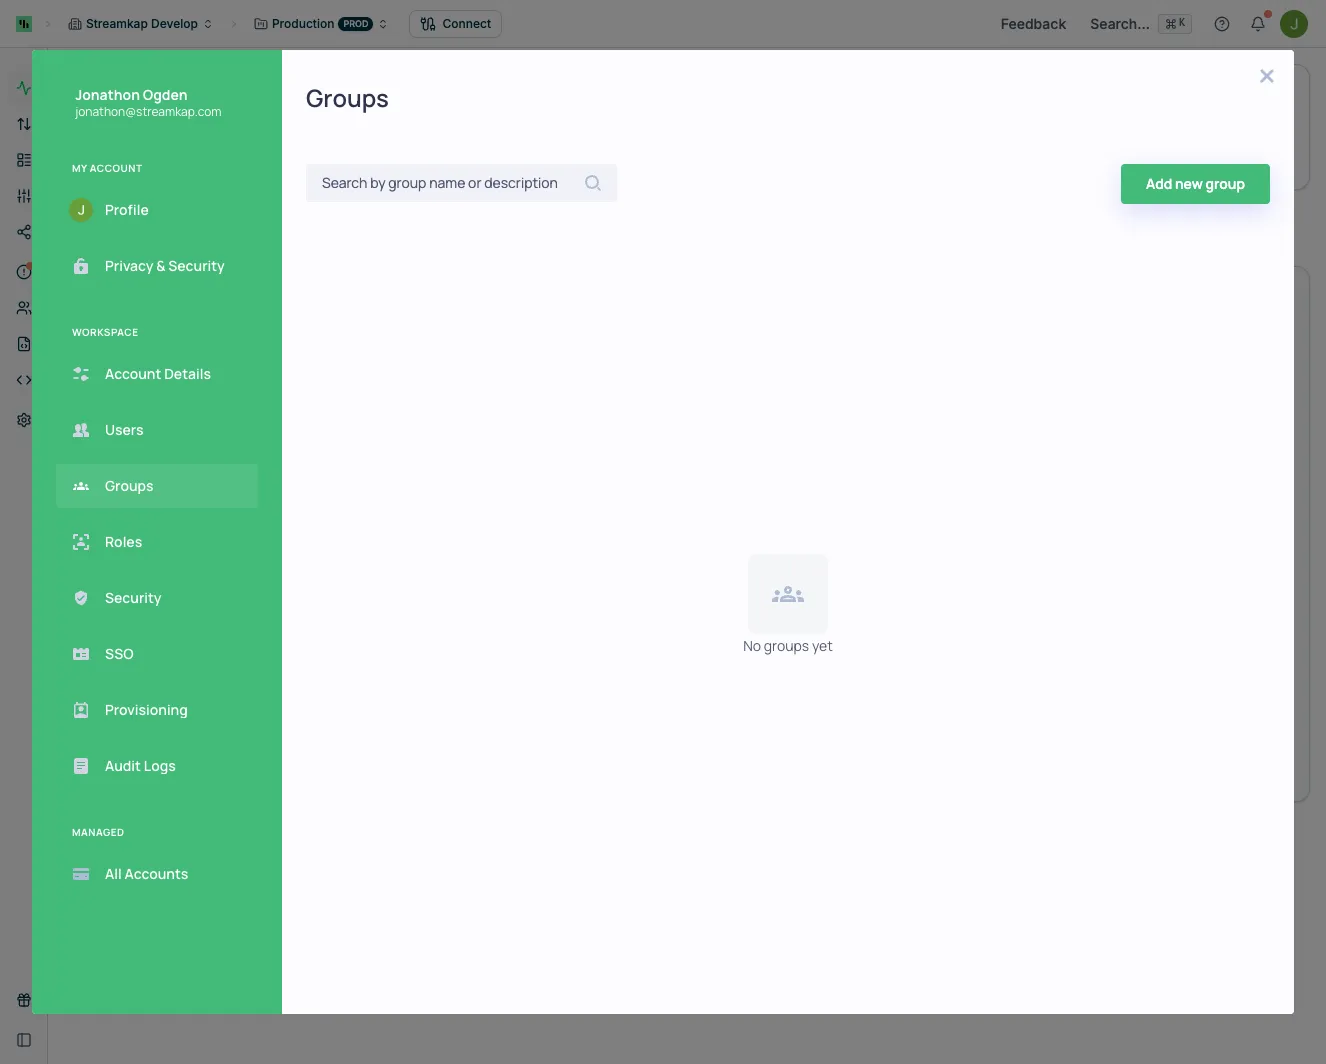Open the Production PROD environment dropdown
The width and height of the screenshot is (1326, 1064).
click(320, 24)
